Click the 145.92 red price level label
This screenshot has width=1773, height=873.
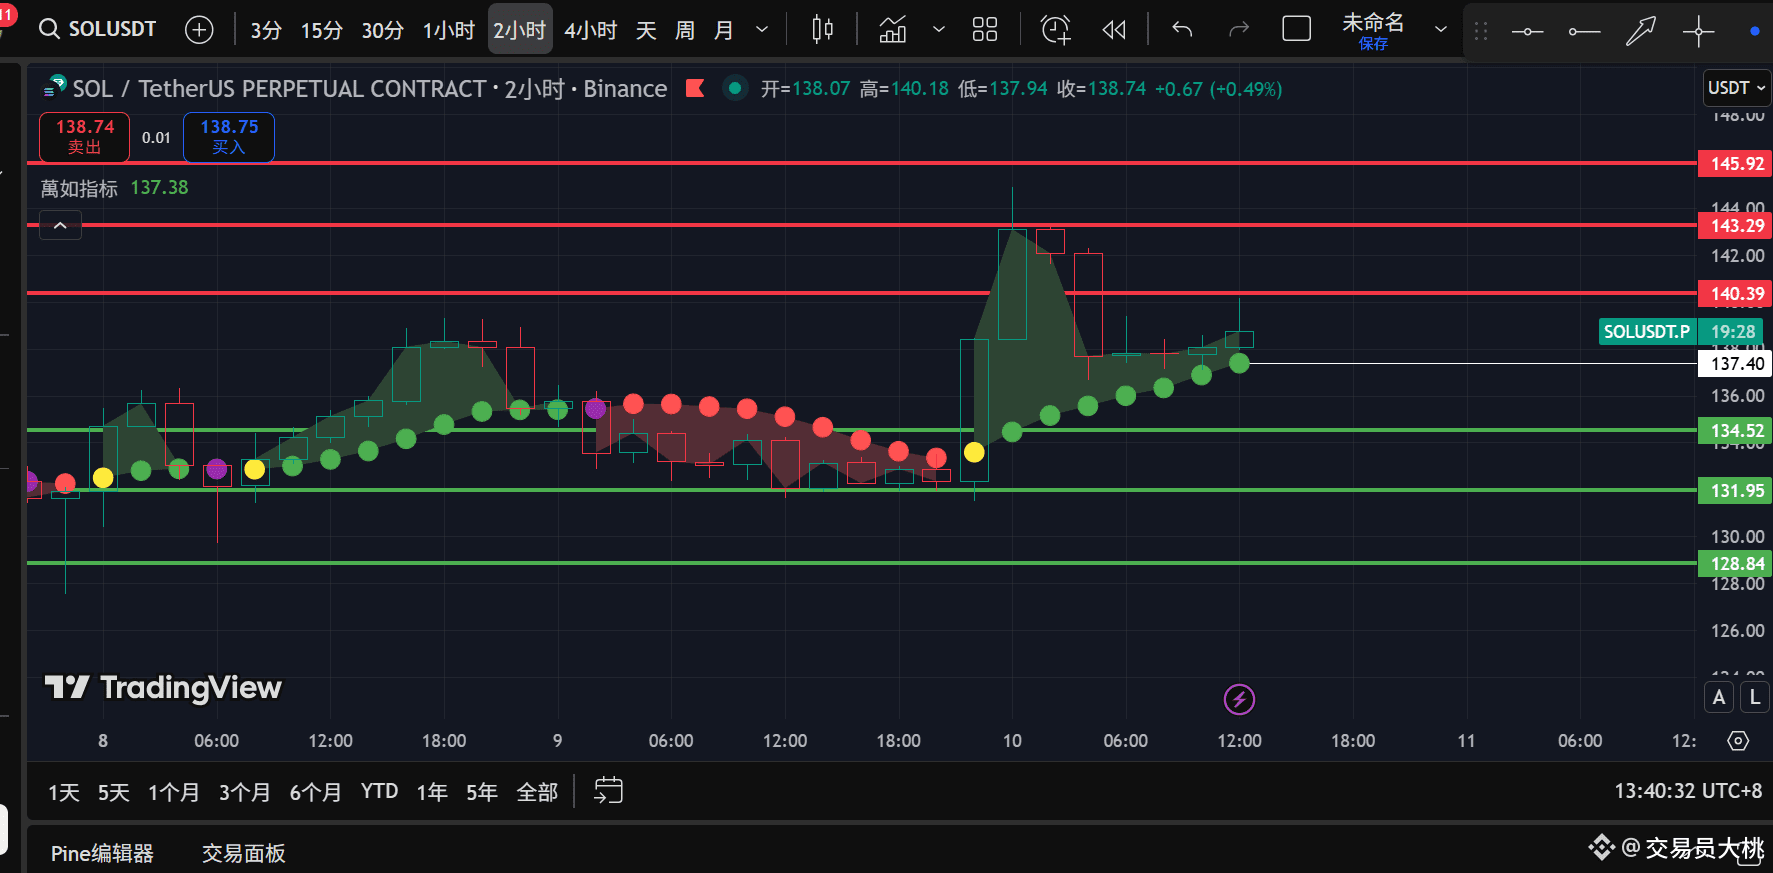1735,163
